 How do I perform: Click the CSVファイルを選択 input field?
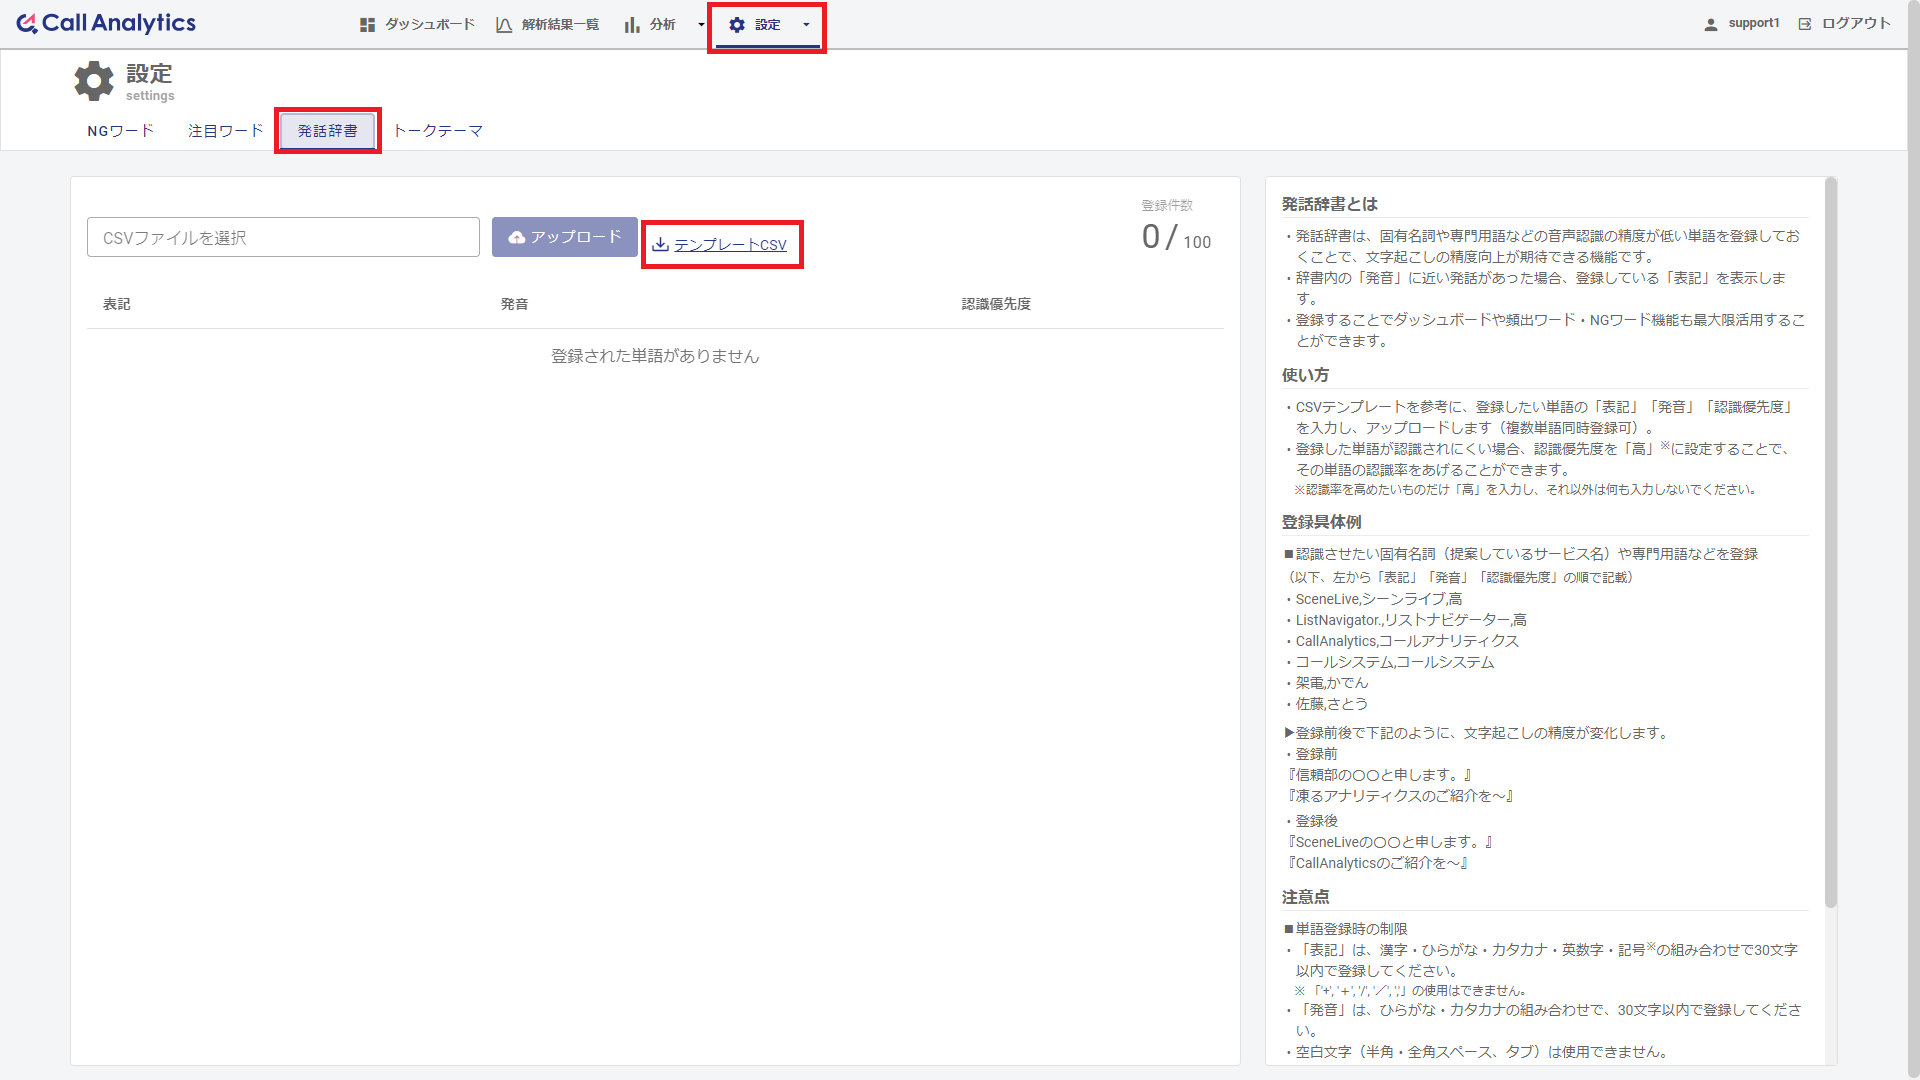283,237
